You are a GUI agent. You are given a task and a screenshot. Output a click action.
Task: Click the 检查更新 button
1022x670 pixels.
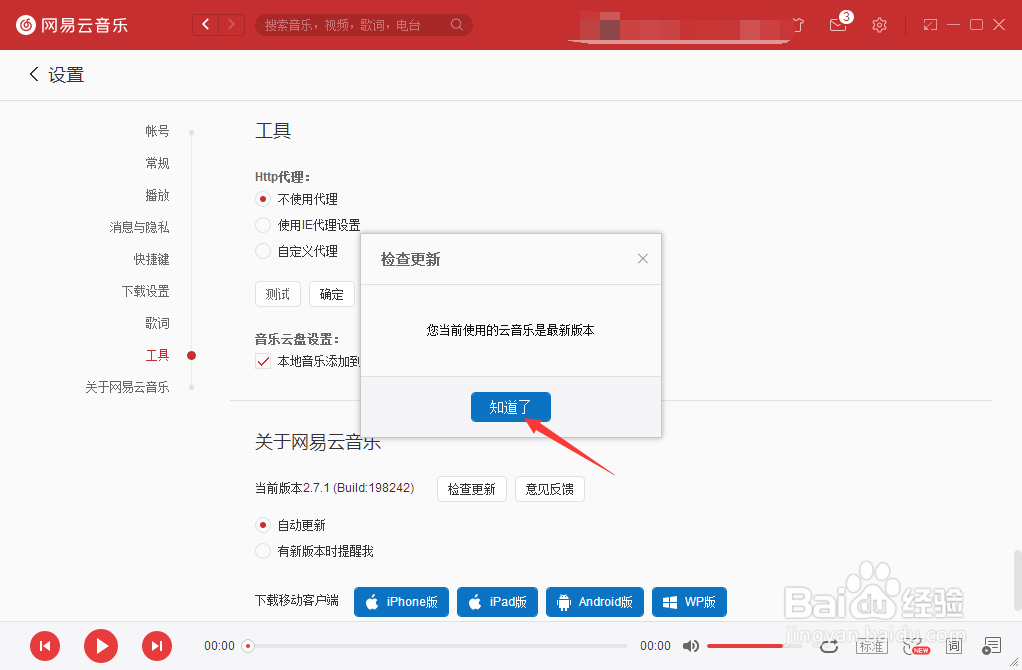pos(472,489)
